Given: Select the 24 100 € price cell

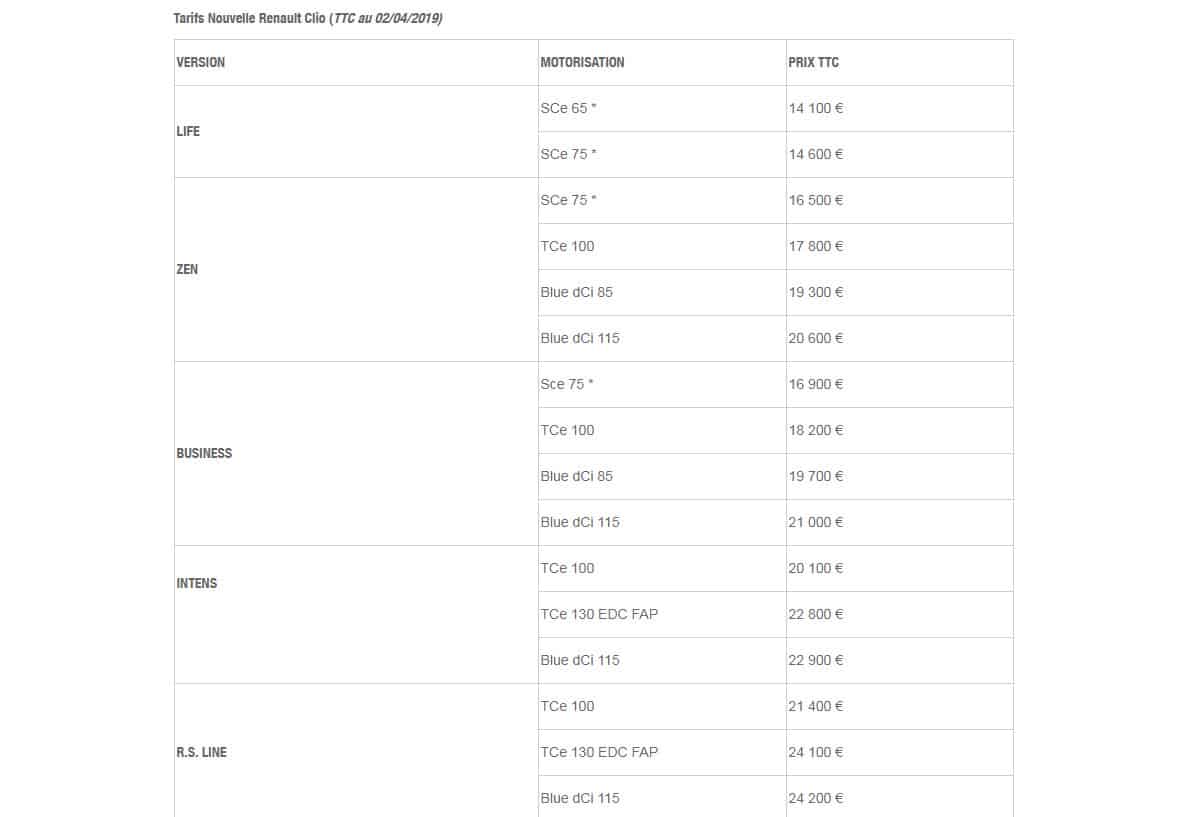Looking at the screenshot, I should pos(899,752).
